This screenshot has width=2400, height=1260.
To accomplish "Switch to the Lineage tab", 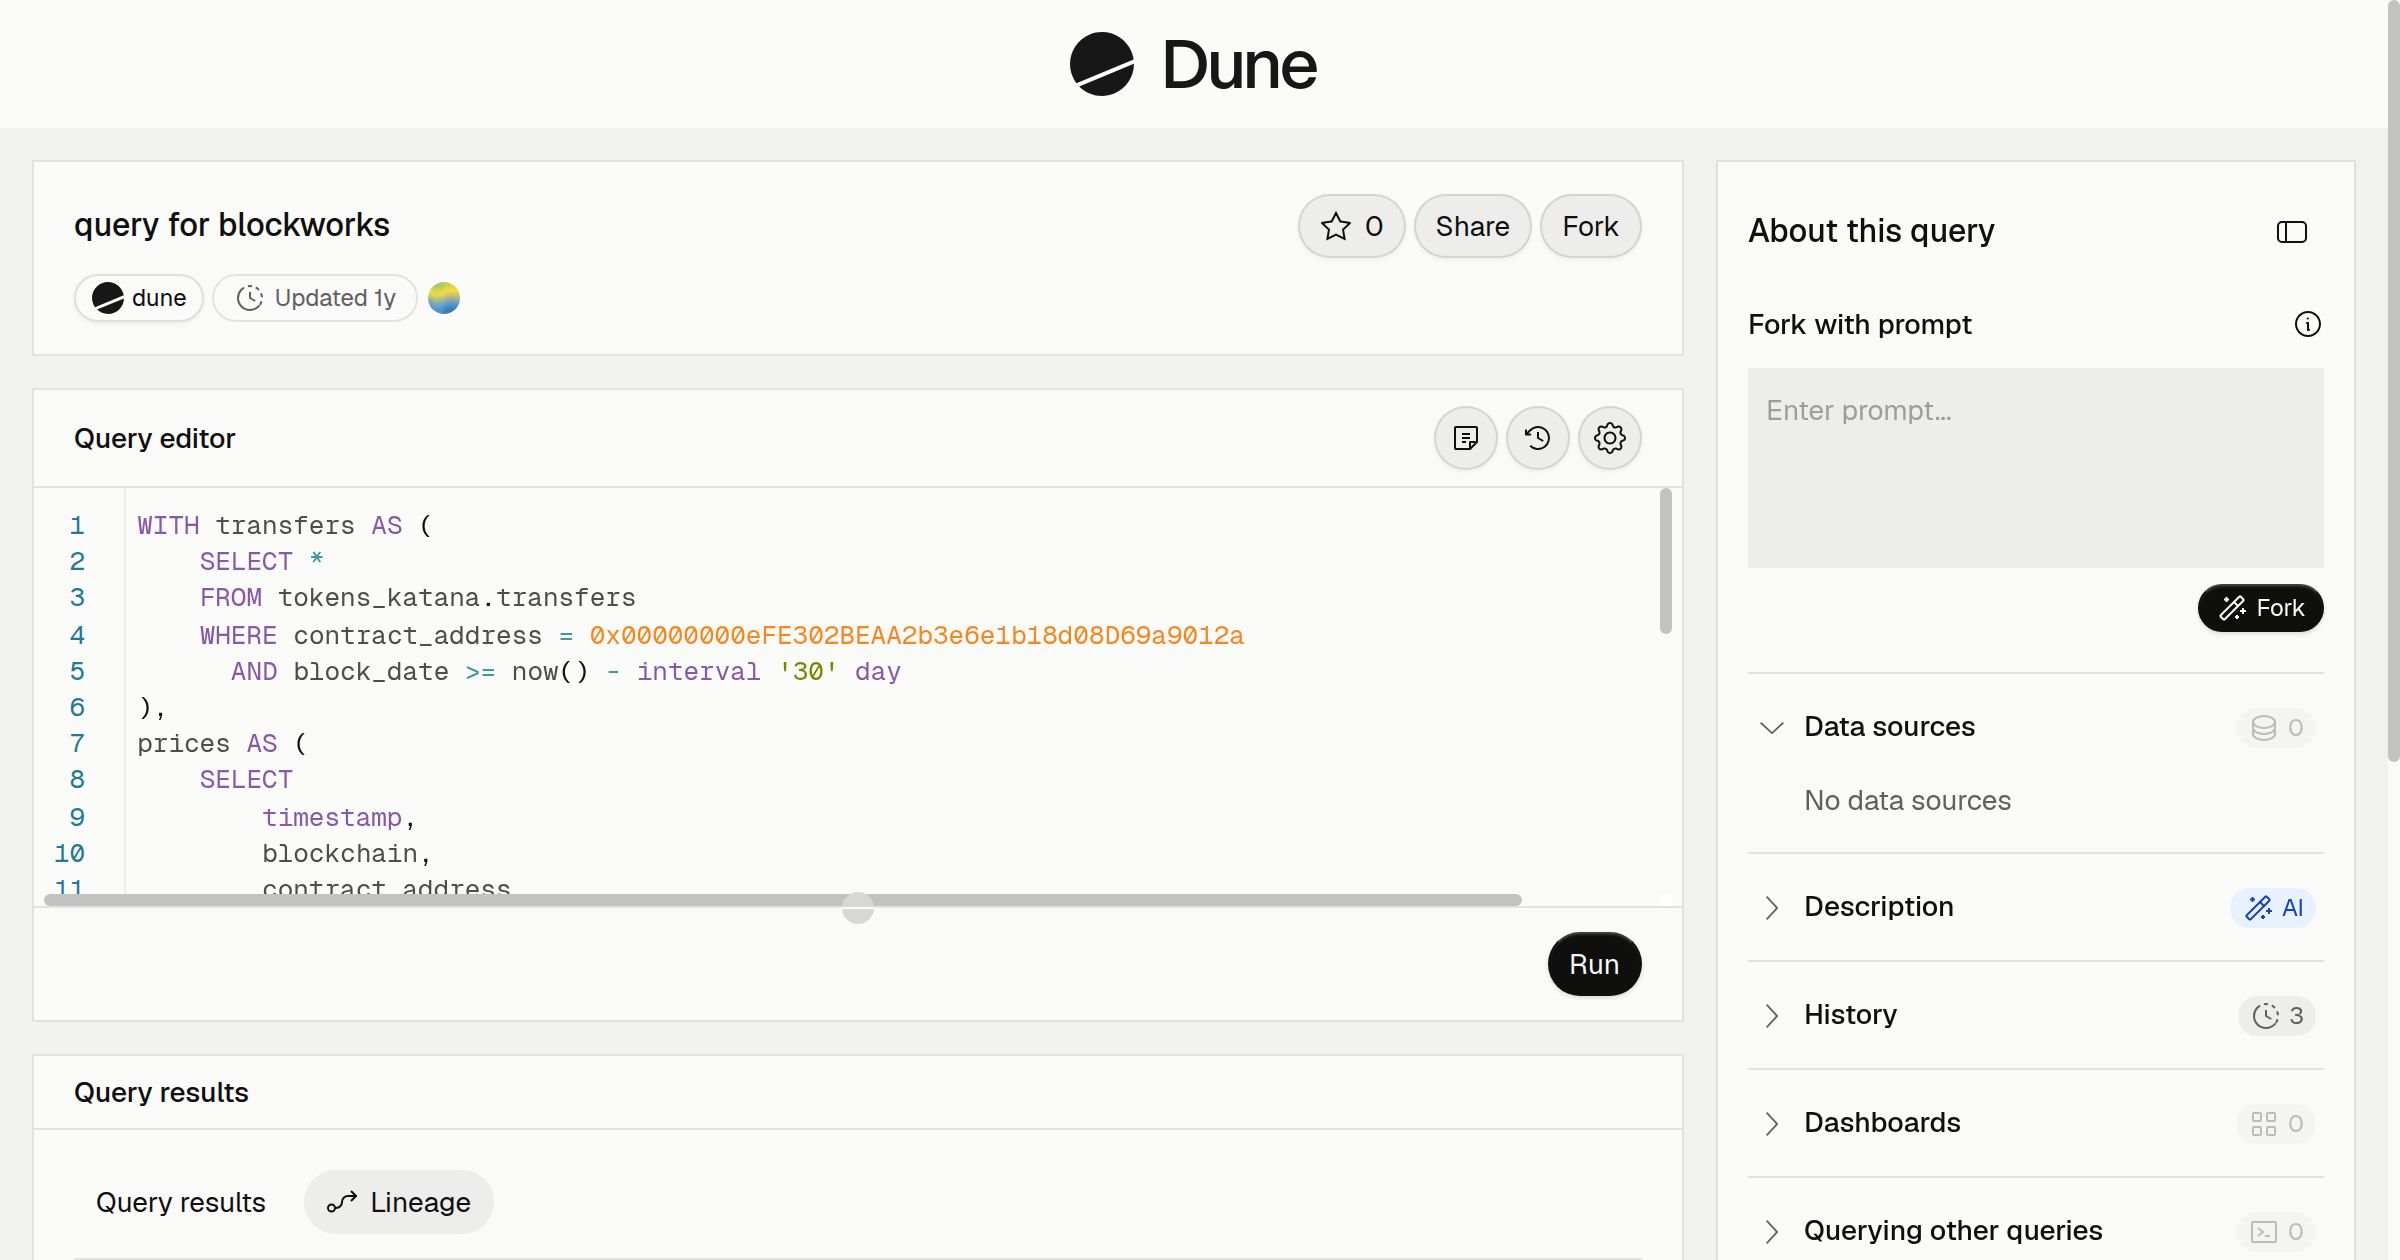I will 399,1202.
